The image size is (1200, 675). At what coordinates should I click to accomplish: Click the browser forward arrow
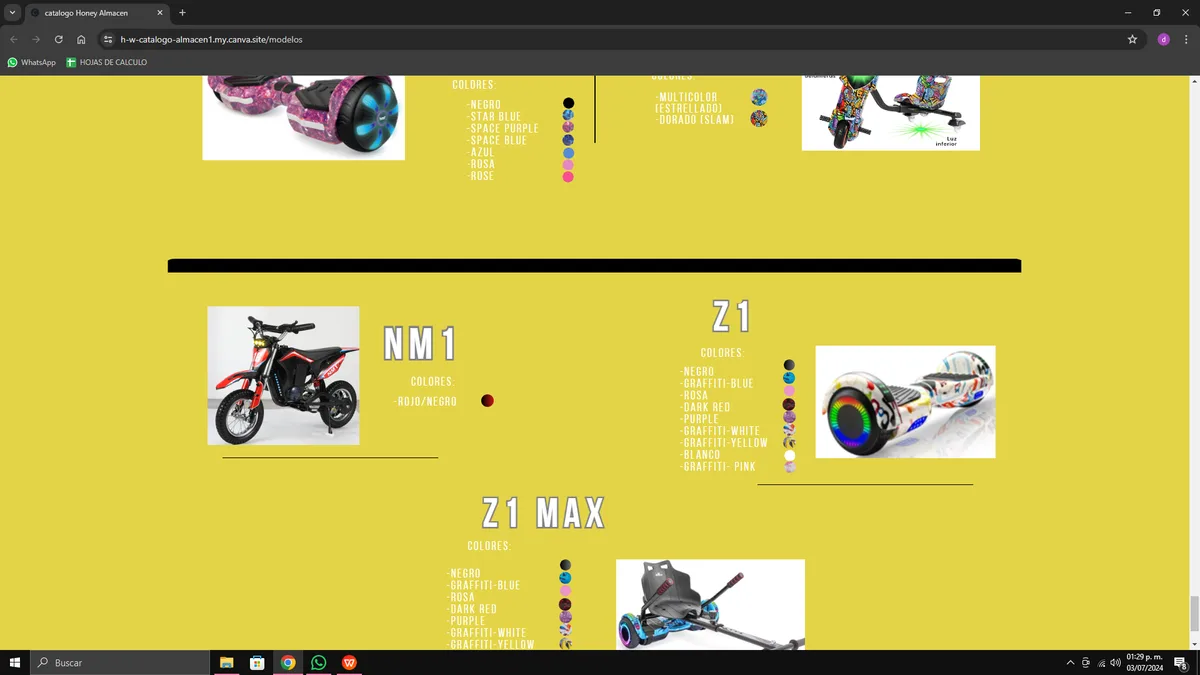click(x=36, y=40)
